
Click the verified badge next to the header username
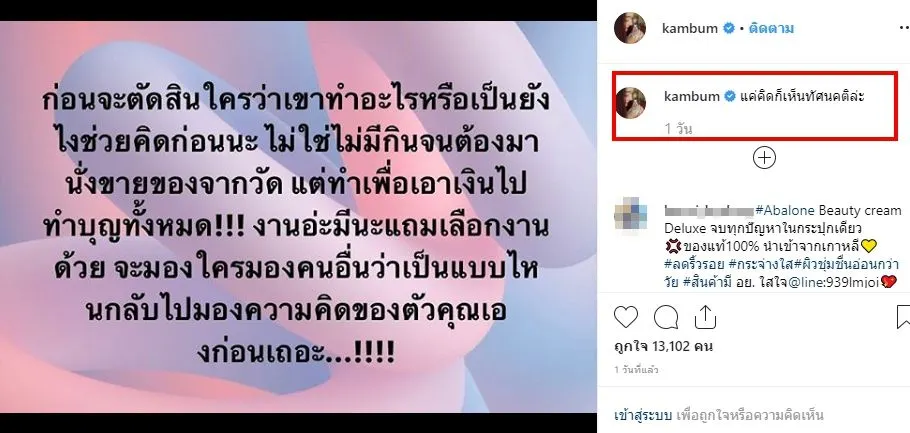[729, 28]
